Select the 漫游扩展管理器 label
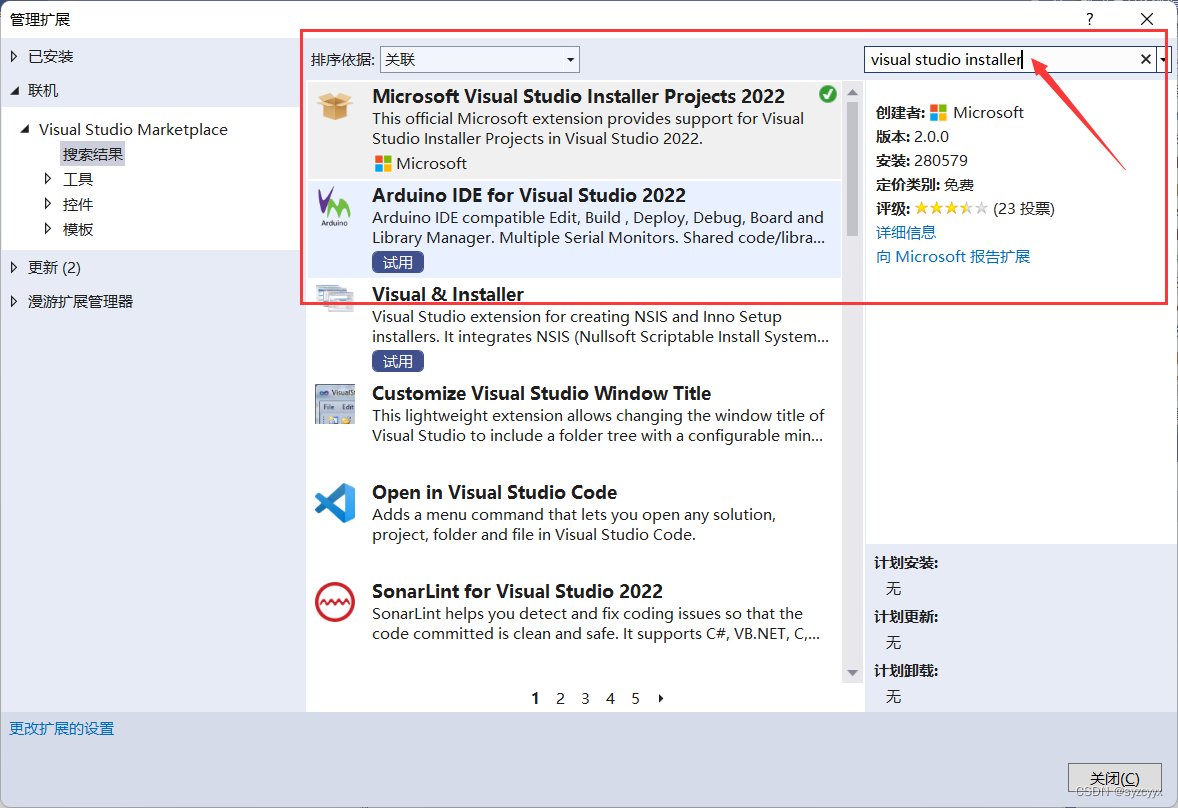Viewport: 1178px width, 808px height. (x=80, y=301)
